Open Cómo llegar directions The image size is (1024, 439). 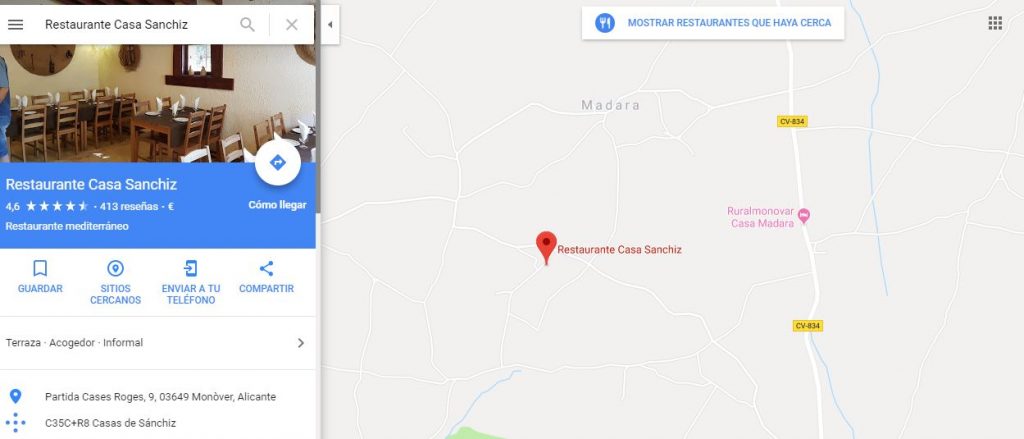[x=278, y=205]
